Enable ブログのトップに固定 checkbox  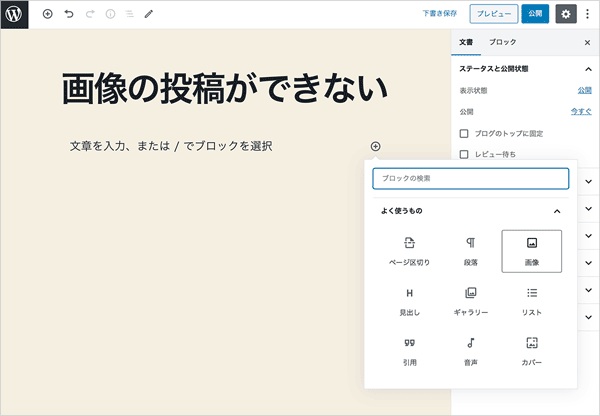(x=464, y=134)
